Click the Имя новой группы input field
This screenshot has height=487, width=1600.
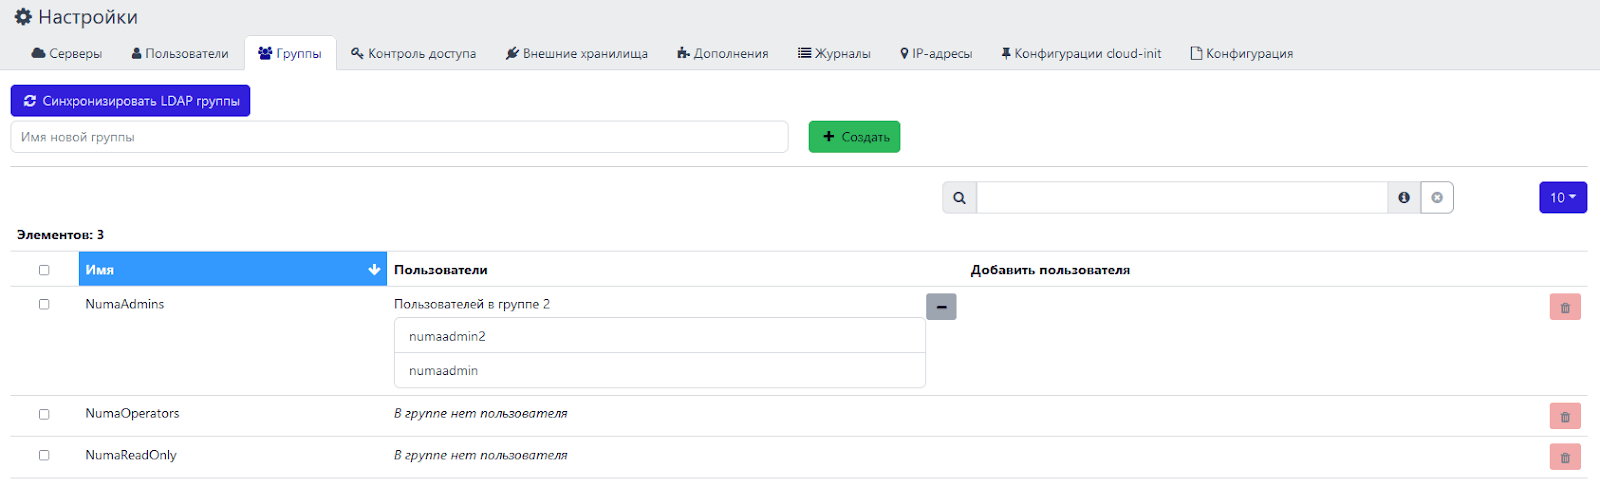click(399, 137)
